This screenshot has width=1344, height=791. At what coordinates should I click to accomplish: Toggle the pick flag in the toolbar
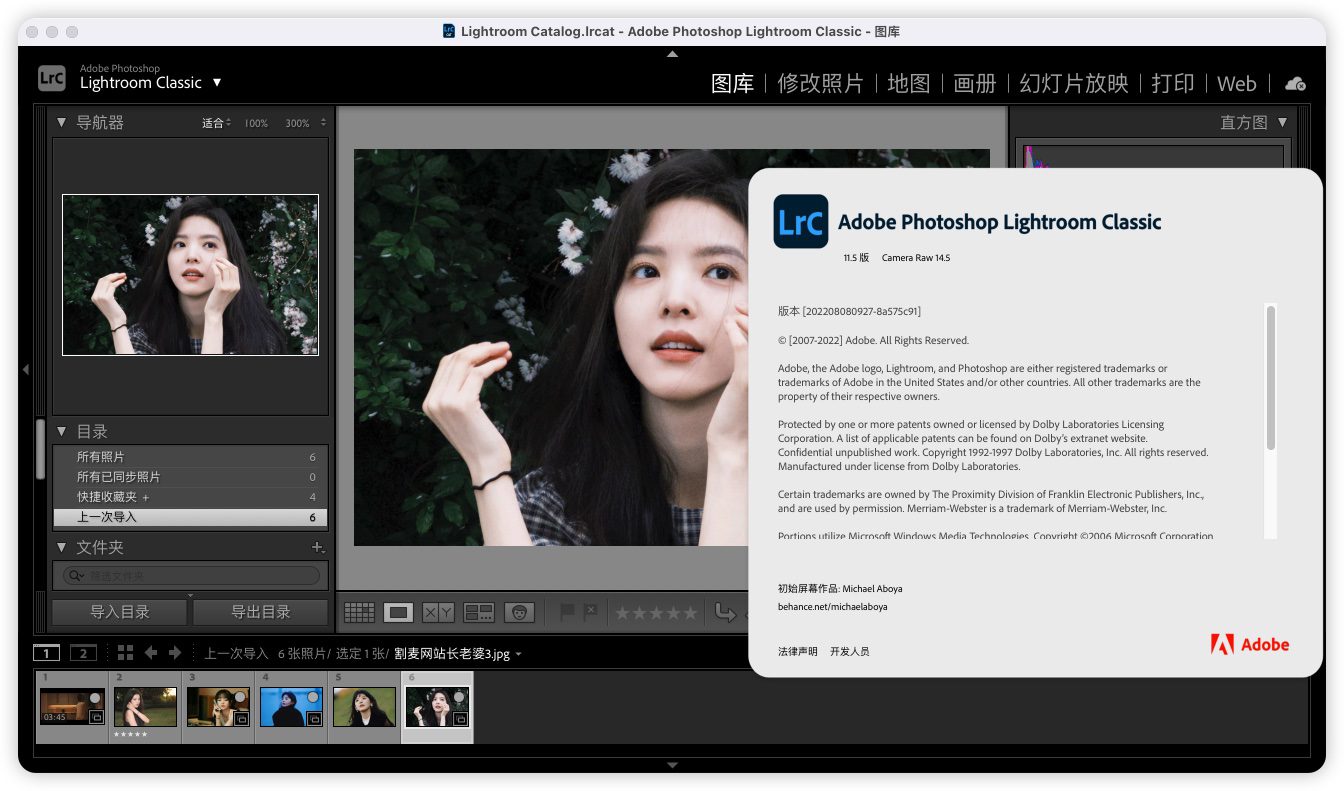click(x=567, y=611)
